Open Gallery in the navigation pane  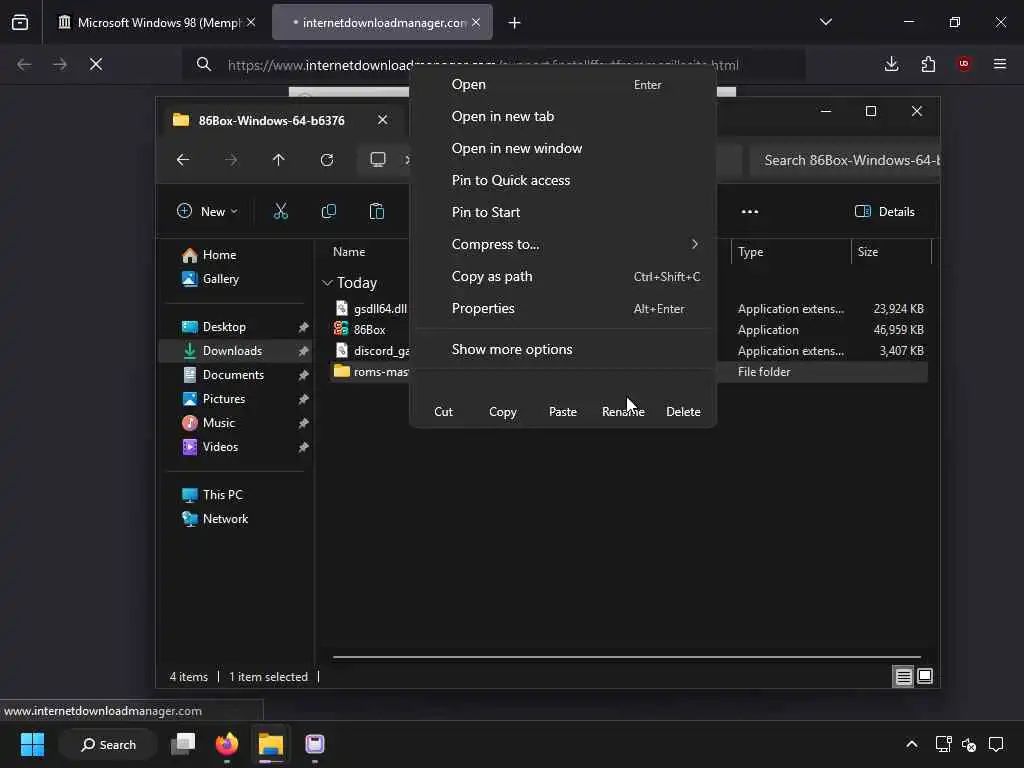coord(220,279)
